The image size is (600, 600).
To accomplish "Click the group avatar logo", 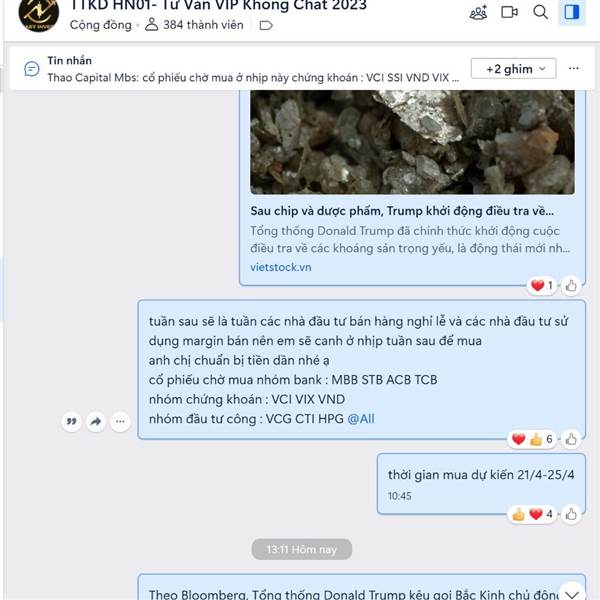I will coord(39,15).
